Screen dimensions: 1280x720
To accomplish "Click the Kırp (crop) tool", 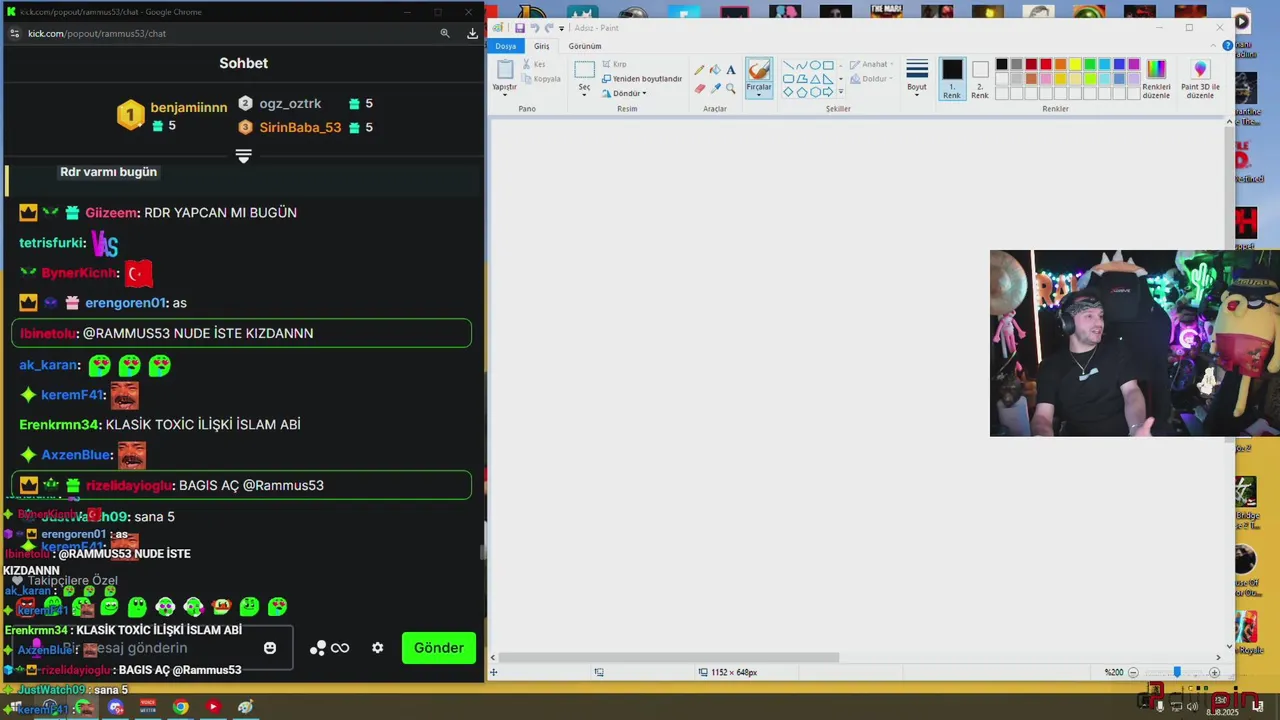I will [x=614, y=64].
